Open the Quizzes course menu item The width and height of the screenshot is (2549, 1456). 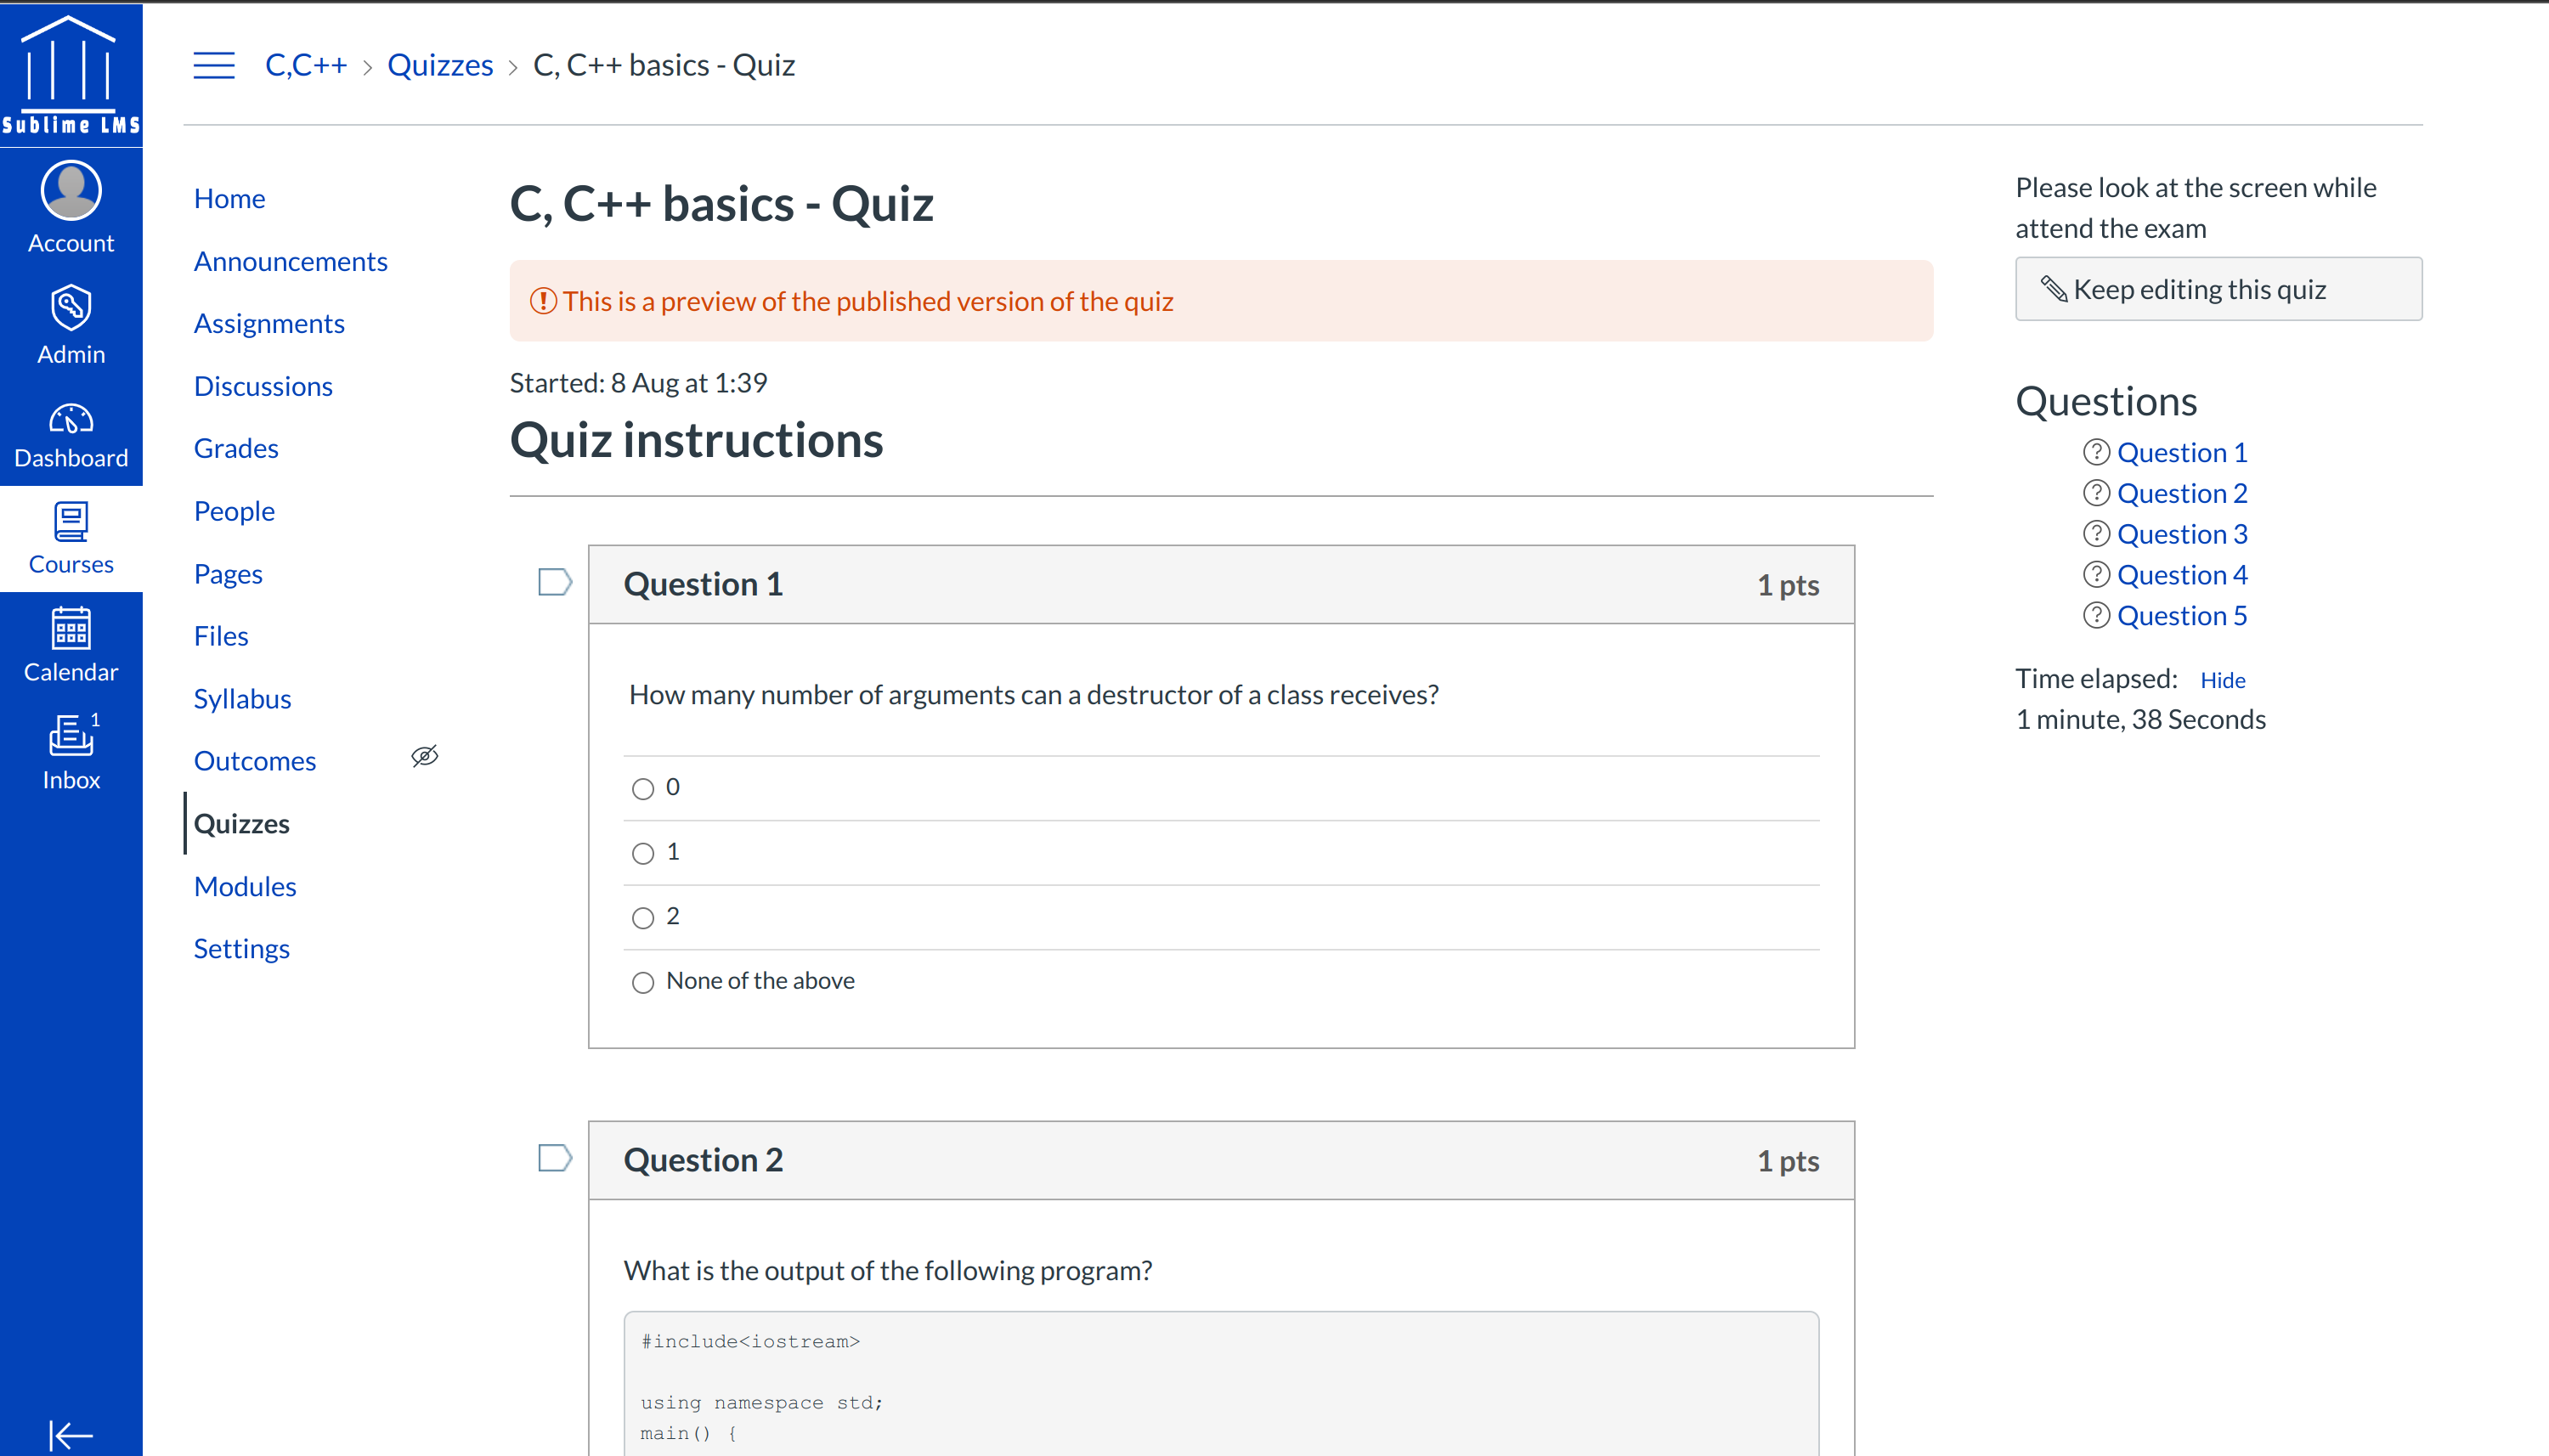coord(241,823)
